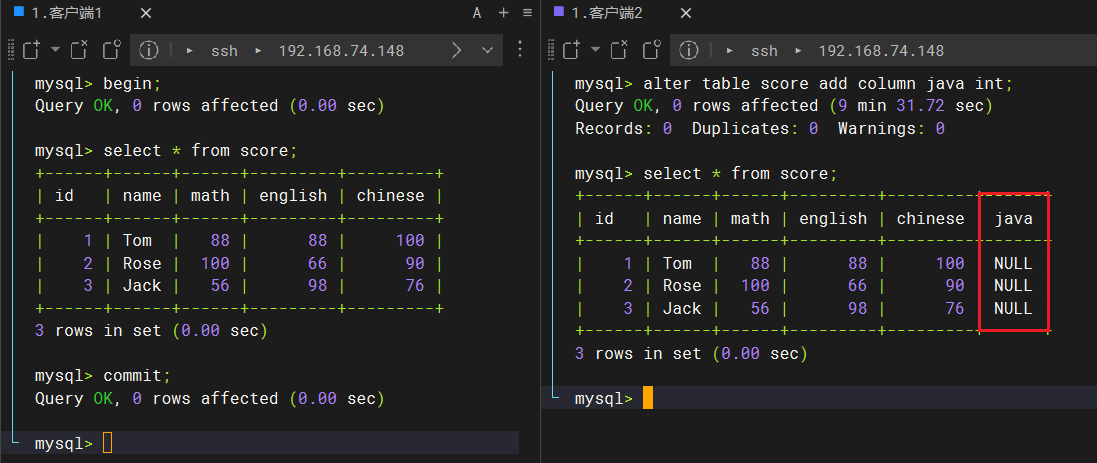Click duplicate-session icon in 客户端2 pane toolbar

click(652, 50)
